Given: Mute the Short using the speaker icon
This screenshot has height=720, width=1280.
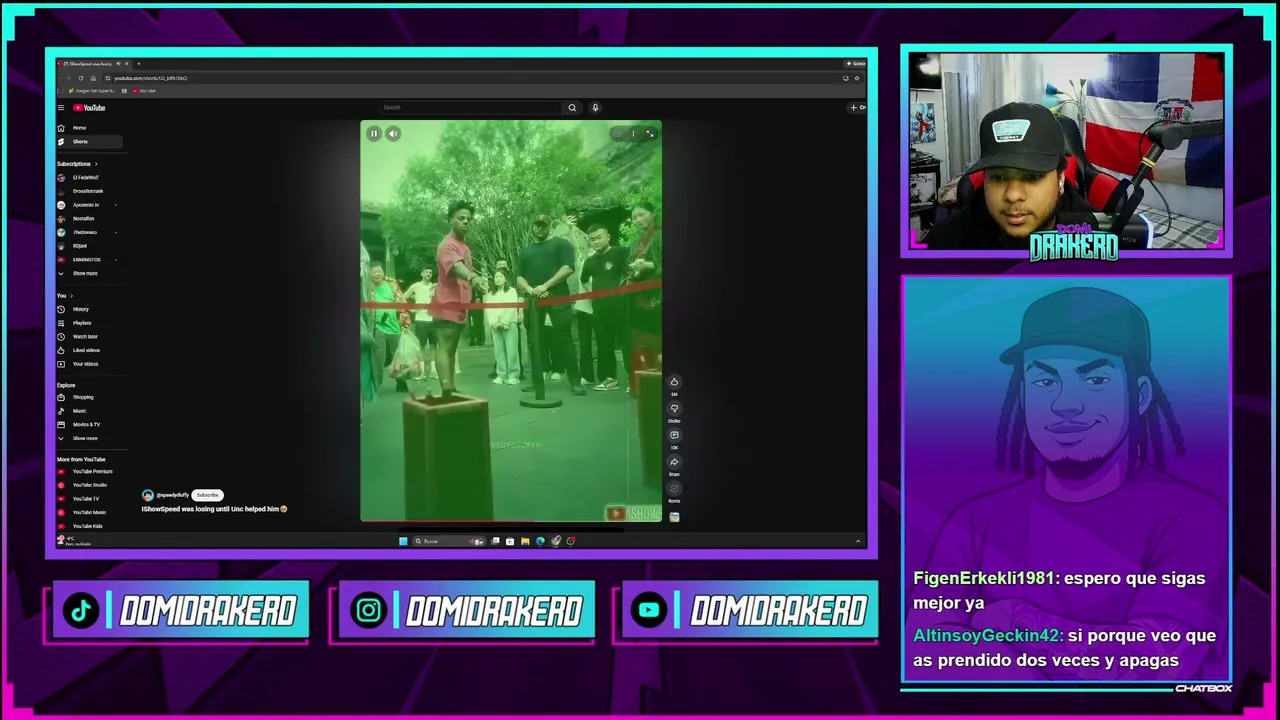Looking at the screenshot, I should (x=393, y=133).
